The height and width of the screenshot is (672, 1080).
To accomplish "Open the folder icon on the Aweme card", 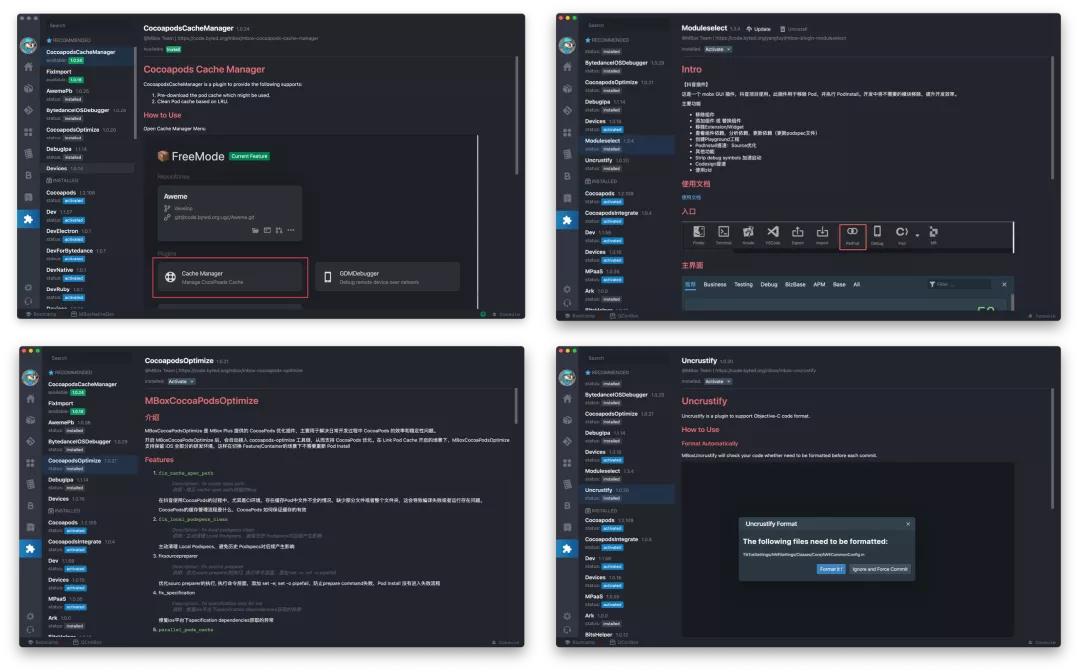I will point(255,230).
